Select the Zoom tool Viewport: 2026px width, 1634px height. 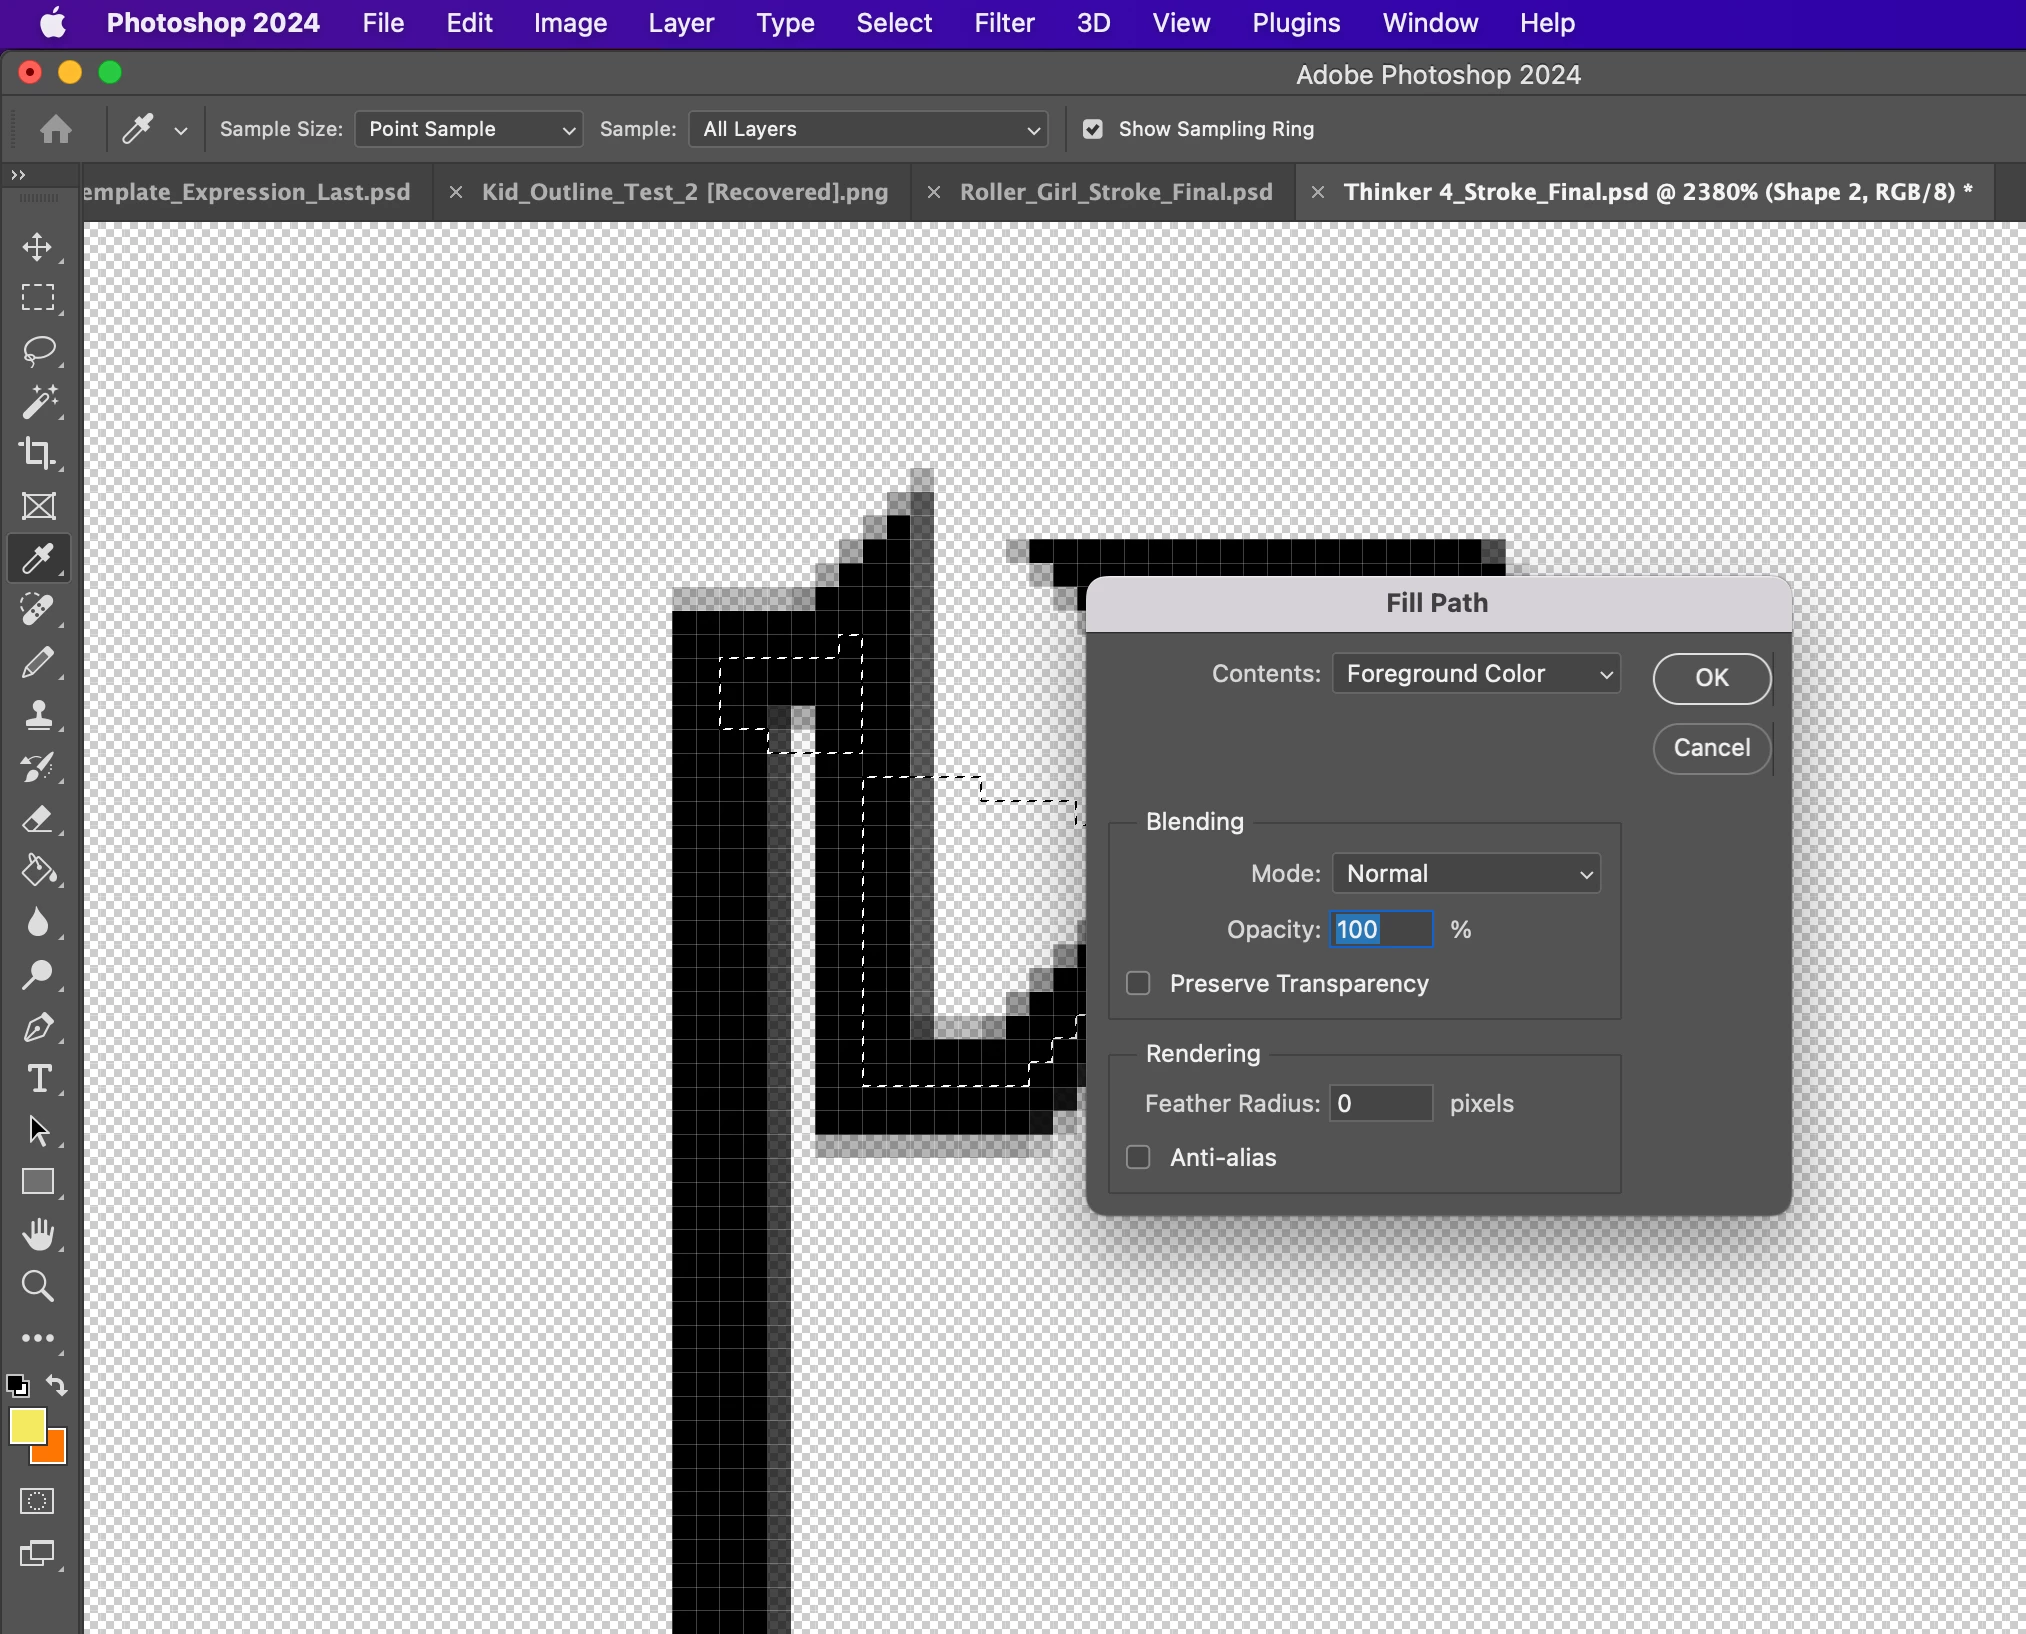(x=38, y=1286)
